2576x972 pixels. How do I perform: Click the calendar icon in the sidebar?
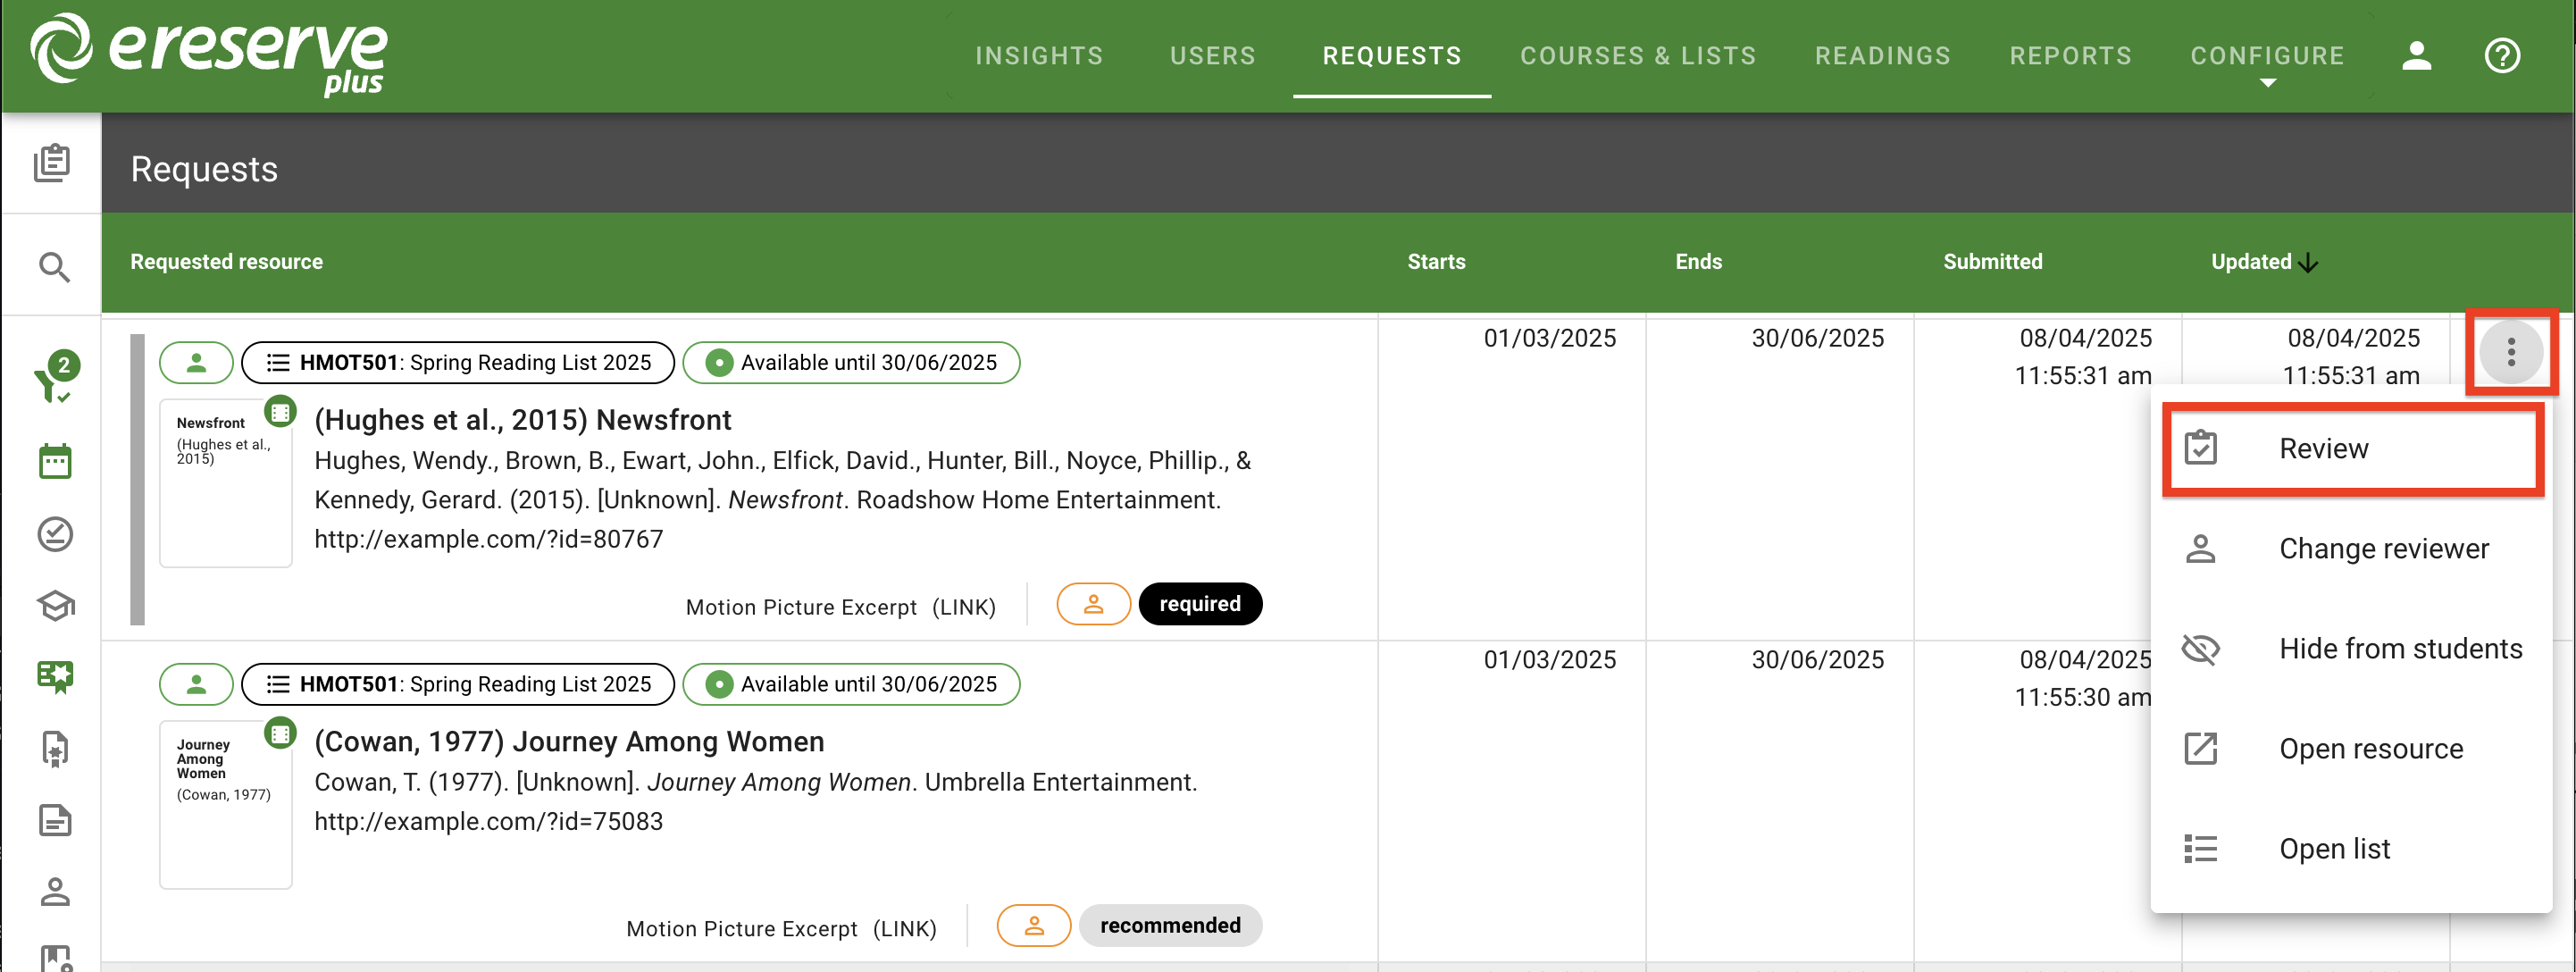click(54, 462)
